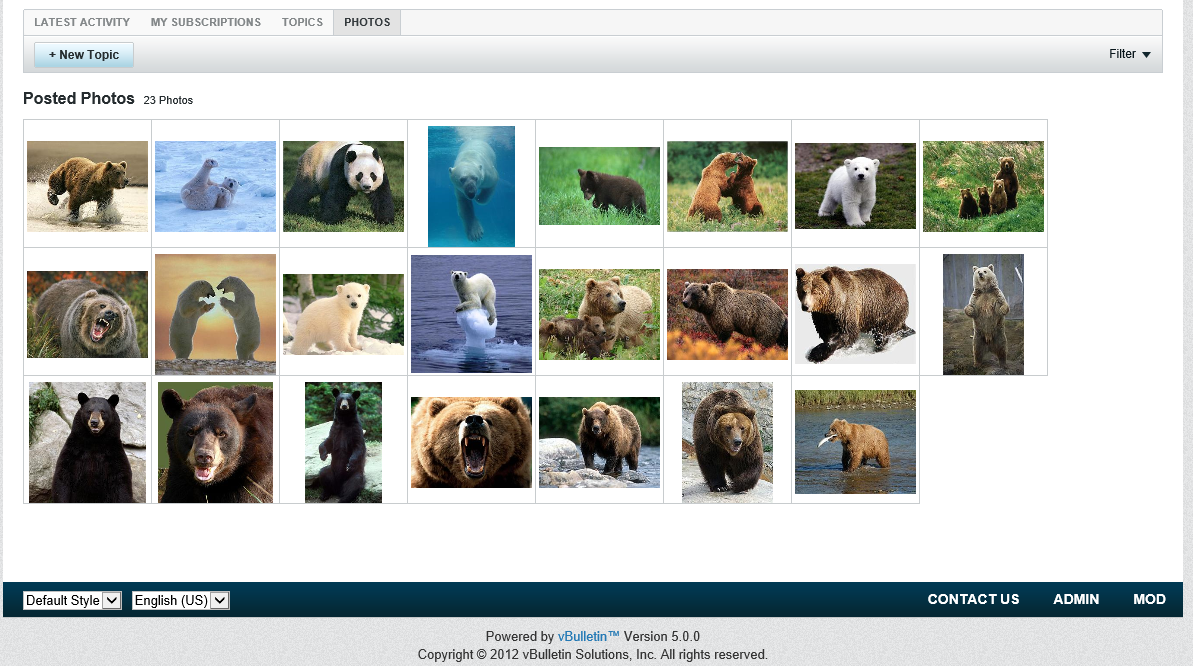Go to the Topics tab

click(302, 22)
